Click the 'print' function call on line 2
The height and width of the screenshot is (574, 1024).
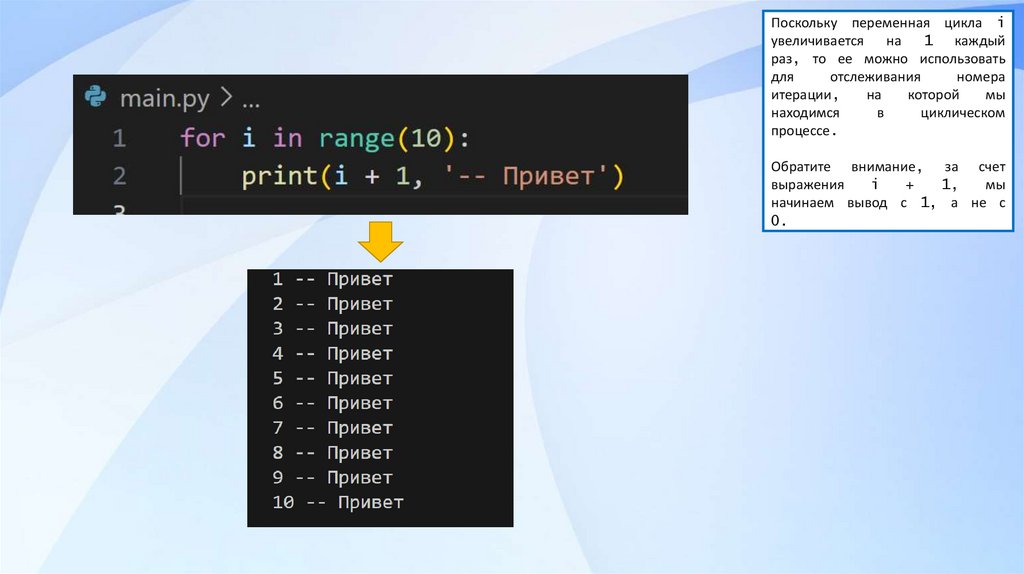280,177
